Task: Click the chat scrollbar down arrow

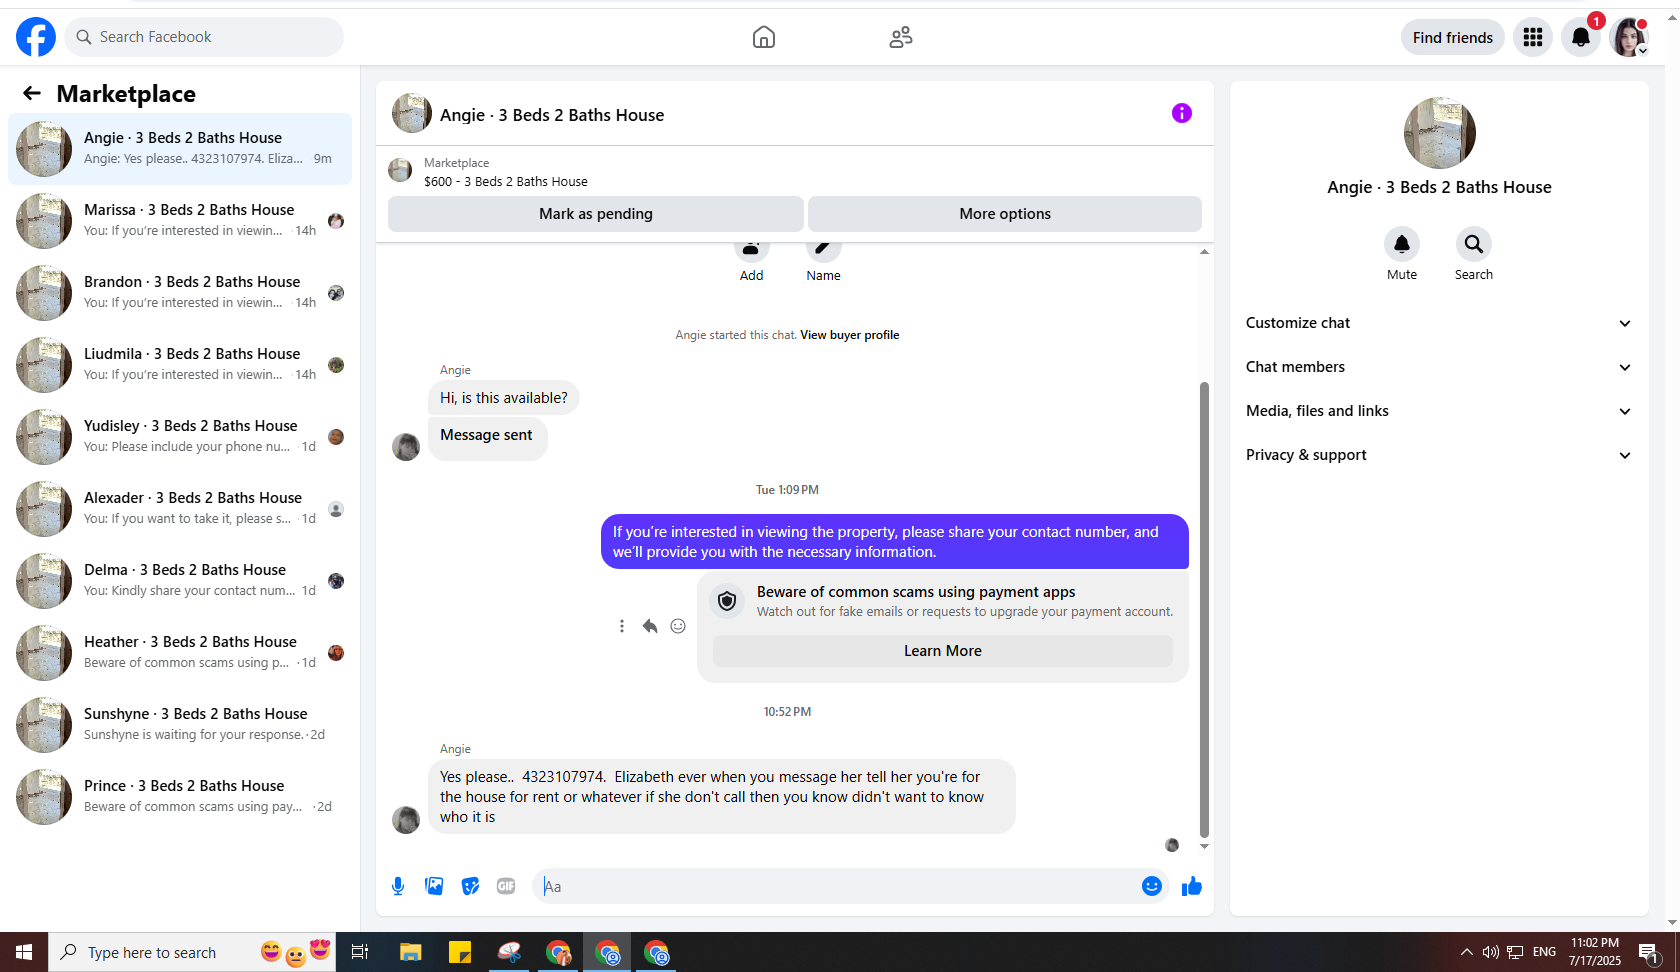Action: click(1204, 846)
